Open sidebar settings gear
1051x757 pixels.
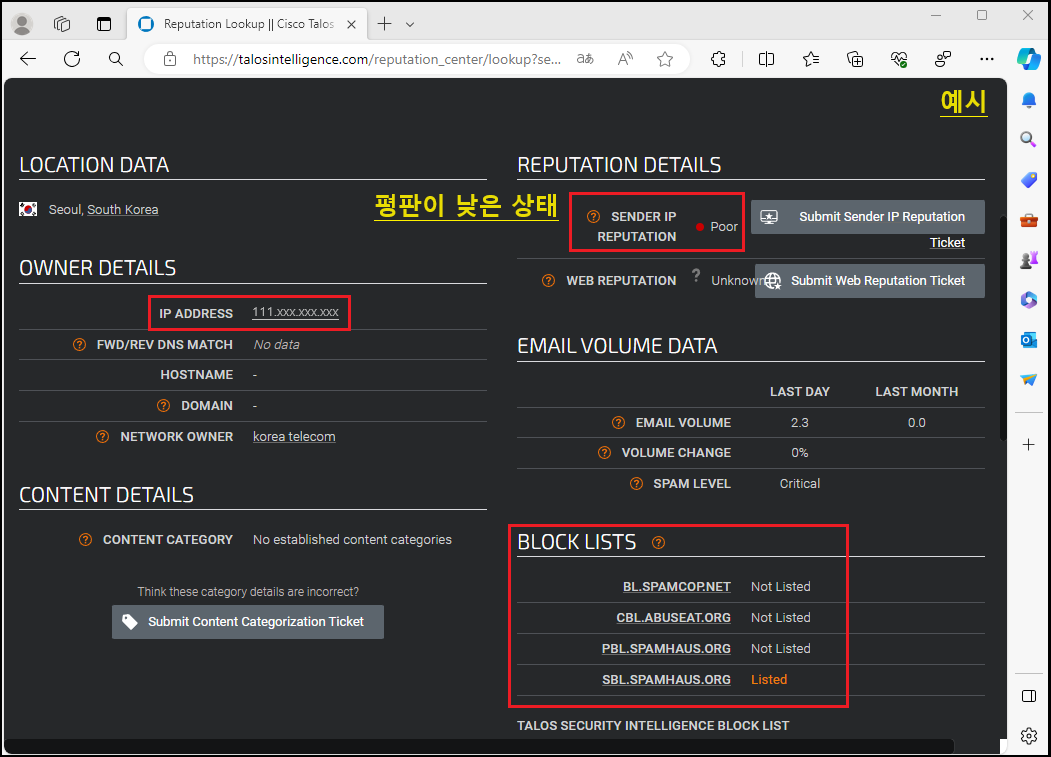(x=1029, y=736)
